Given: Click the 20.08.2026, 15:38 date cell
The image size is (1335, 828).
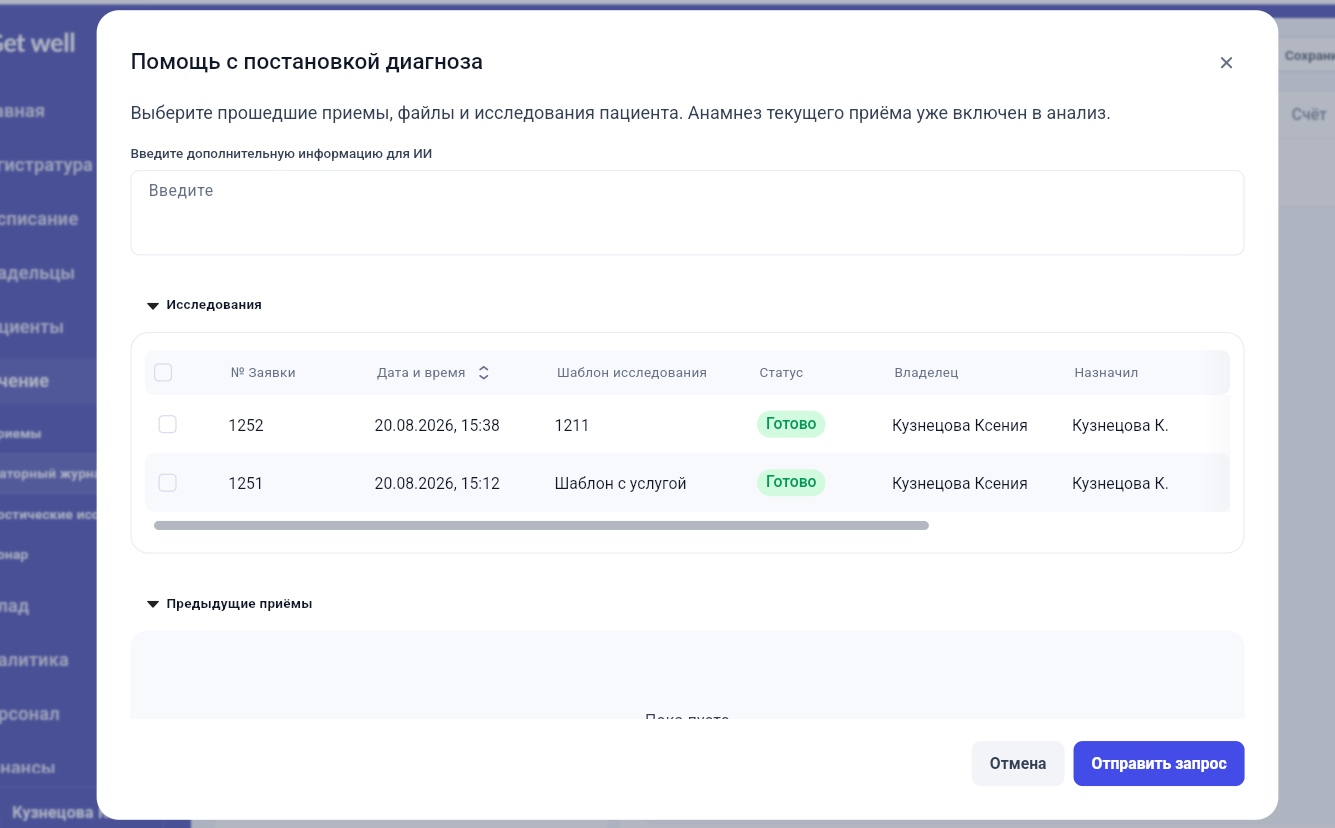Looking at the screenshot, I should [437, 425].
